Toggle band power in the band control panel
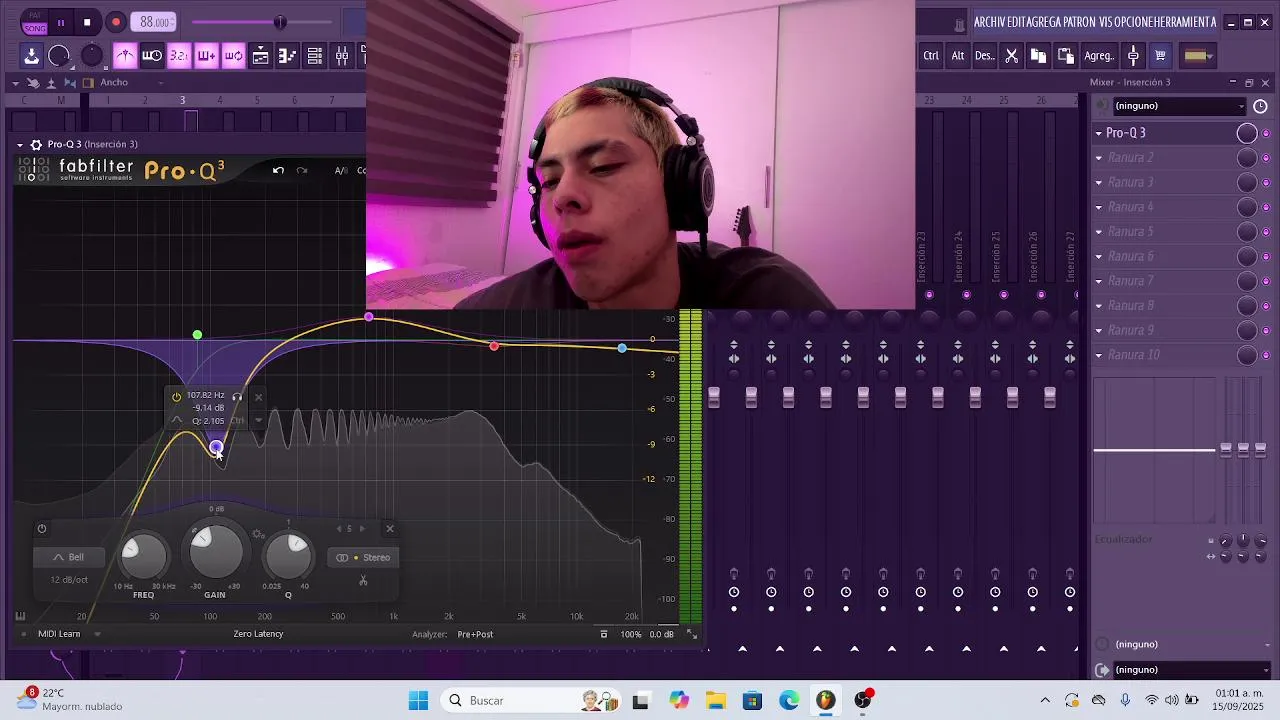This screenshot has width=1280, height=720. coord(41,529)
